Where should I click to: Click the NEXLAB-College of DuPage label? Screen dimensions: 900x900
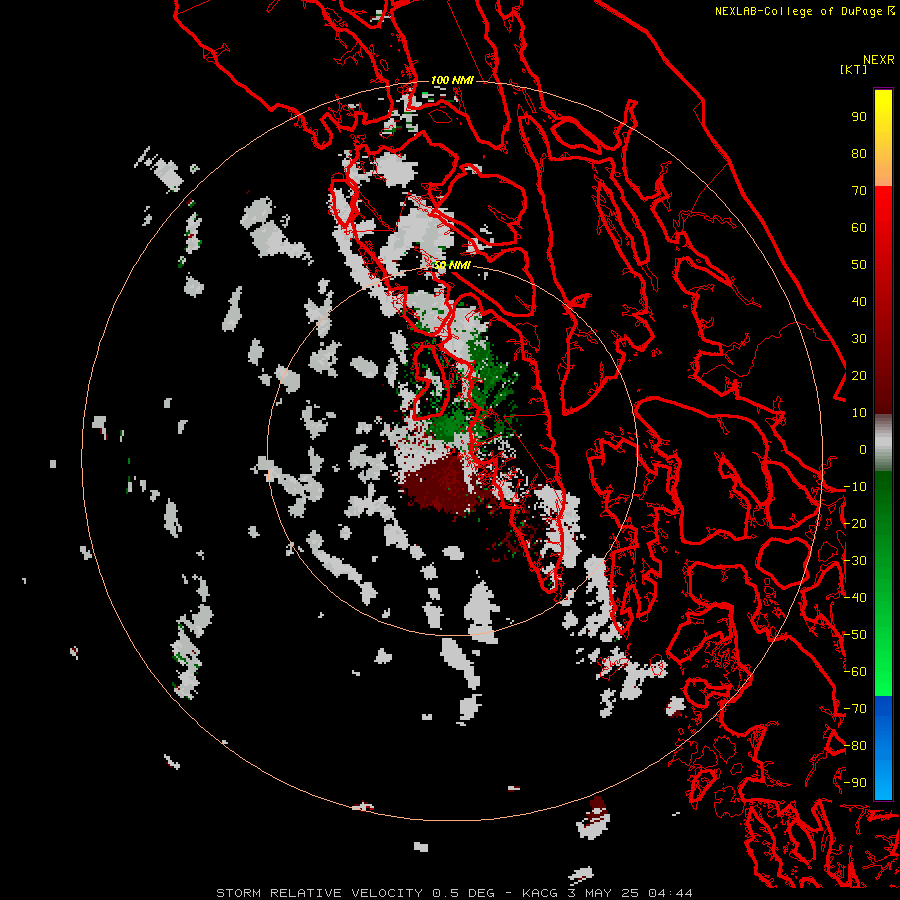coord(804,11)
